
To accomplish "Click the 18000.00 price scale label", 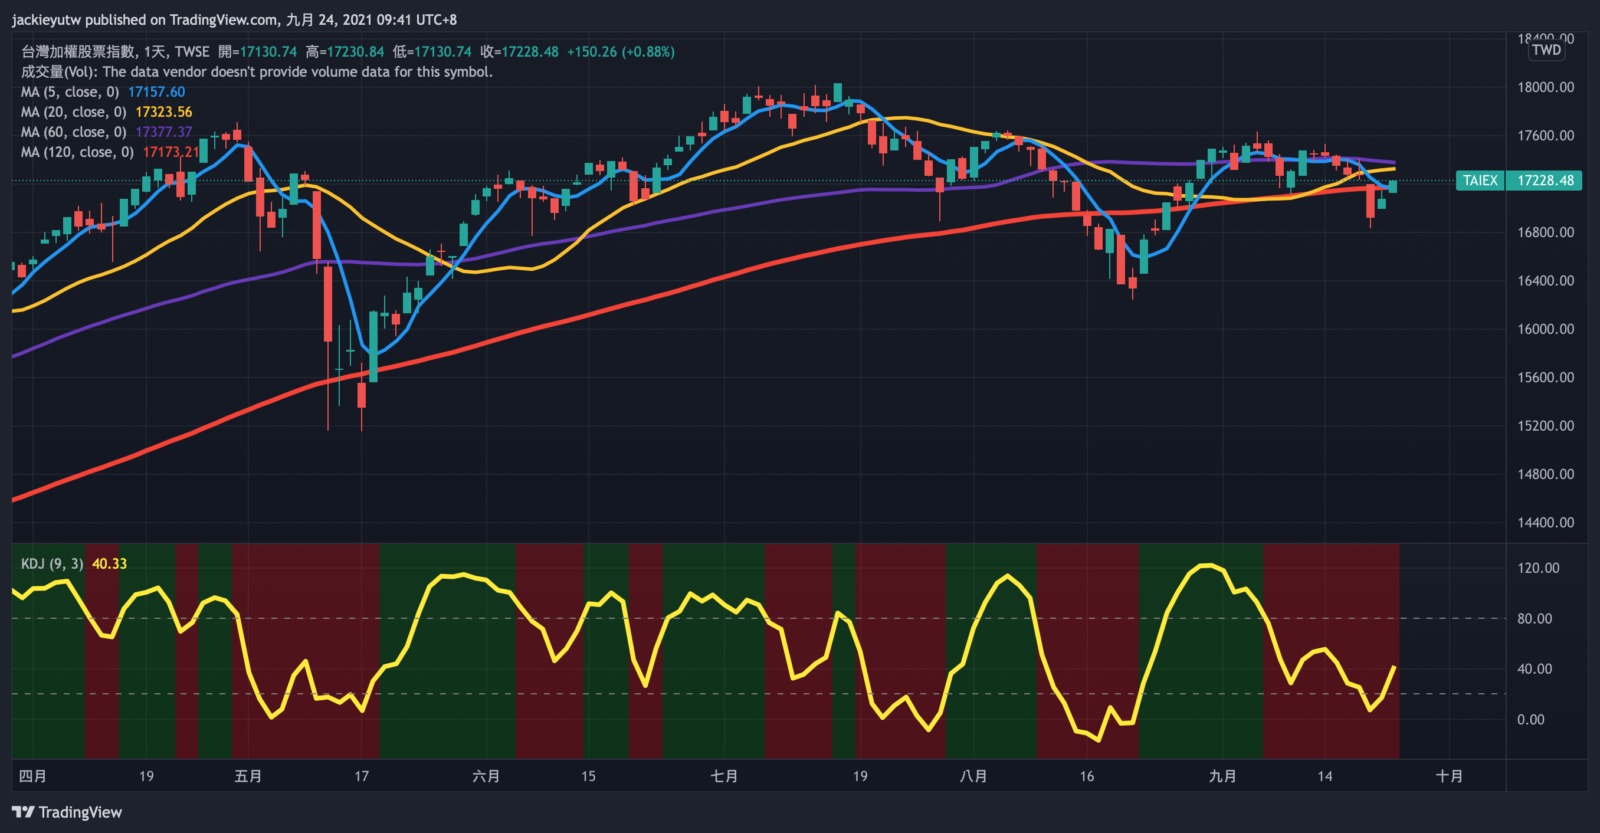I will click(x=1545, y=87).
